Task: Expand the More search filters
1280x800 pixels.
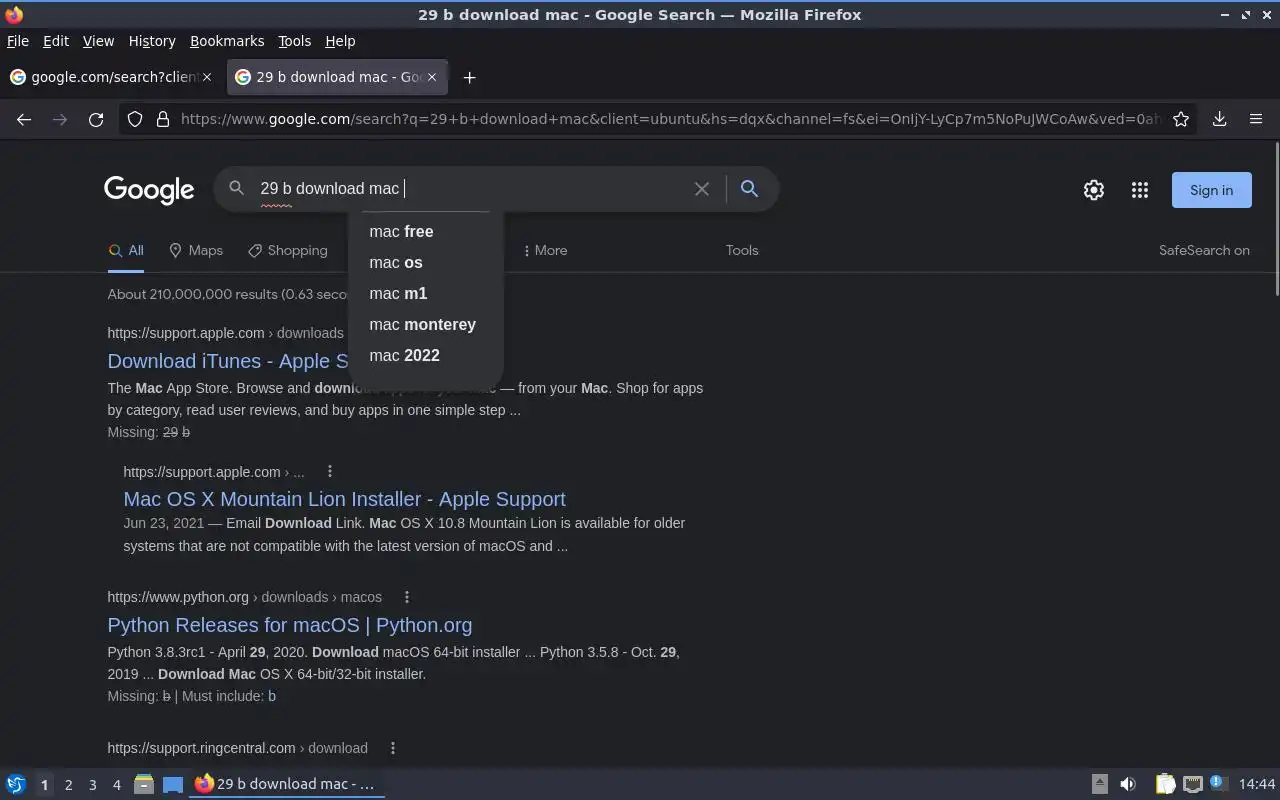Action: tap(545, 250)
